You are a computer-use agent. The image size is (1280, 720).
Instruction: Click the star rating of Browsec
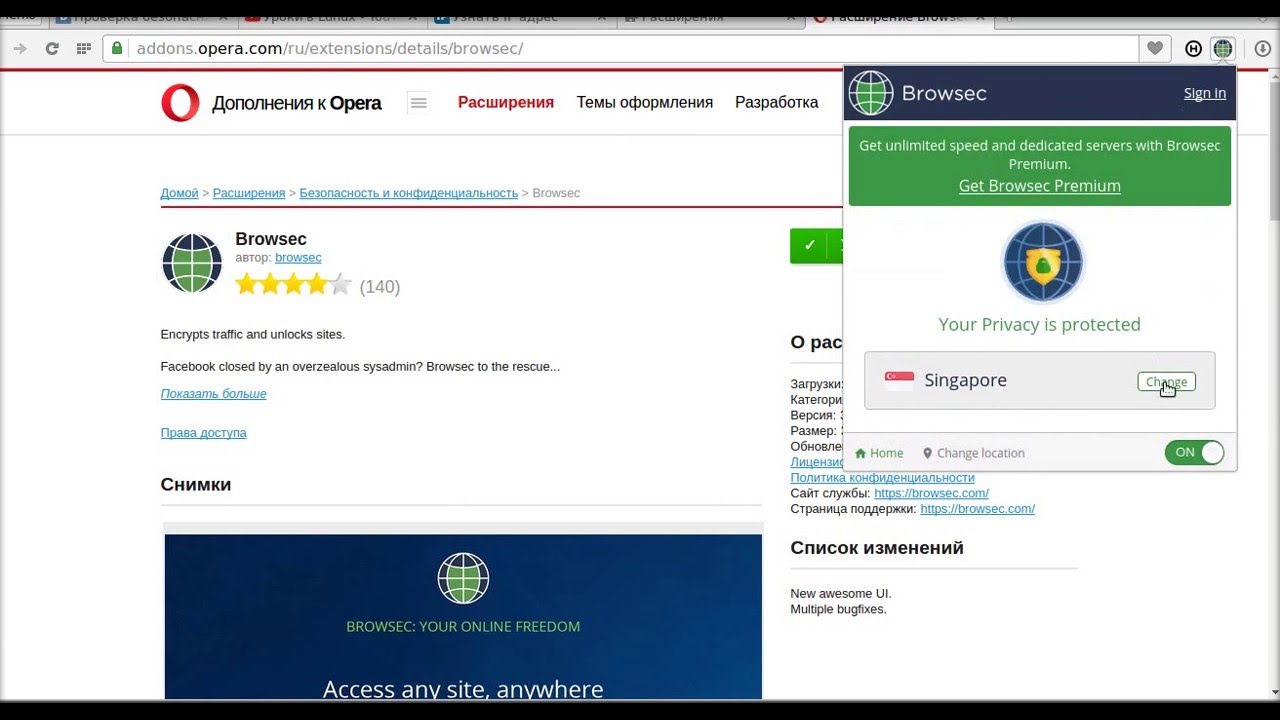(293, 285)
